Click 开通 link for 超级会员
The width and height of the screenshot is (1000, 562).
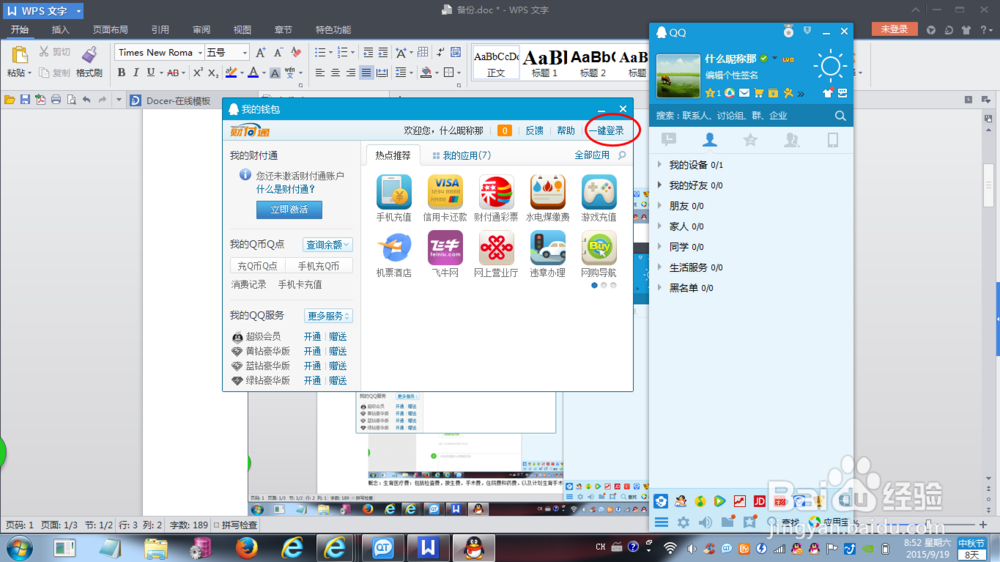tap(312, 336)
